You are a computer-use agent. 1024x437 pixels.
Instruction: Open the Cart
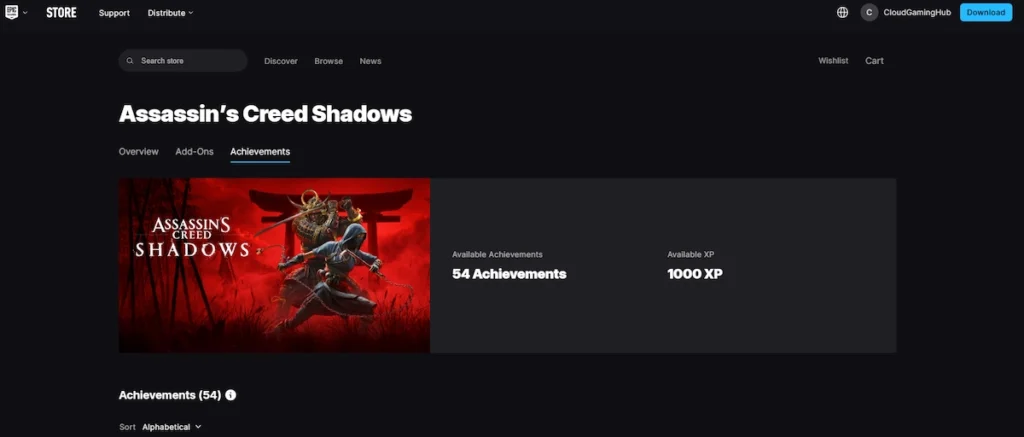(874, 61)
